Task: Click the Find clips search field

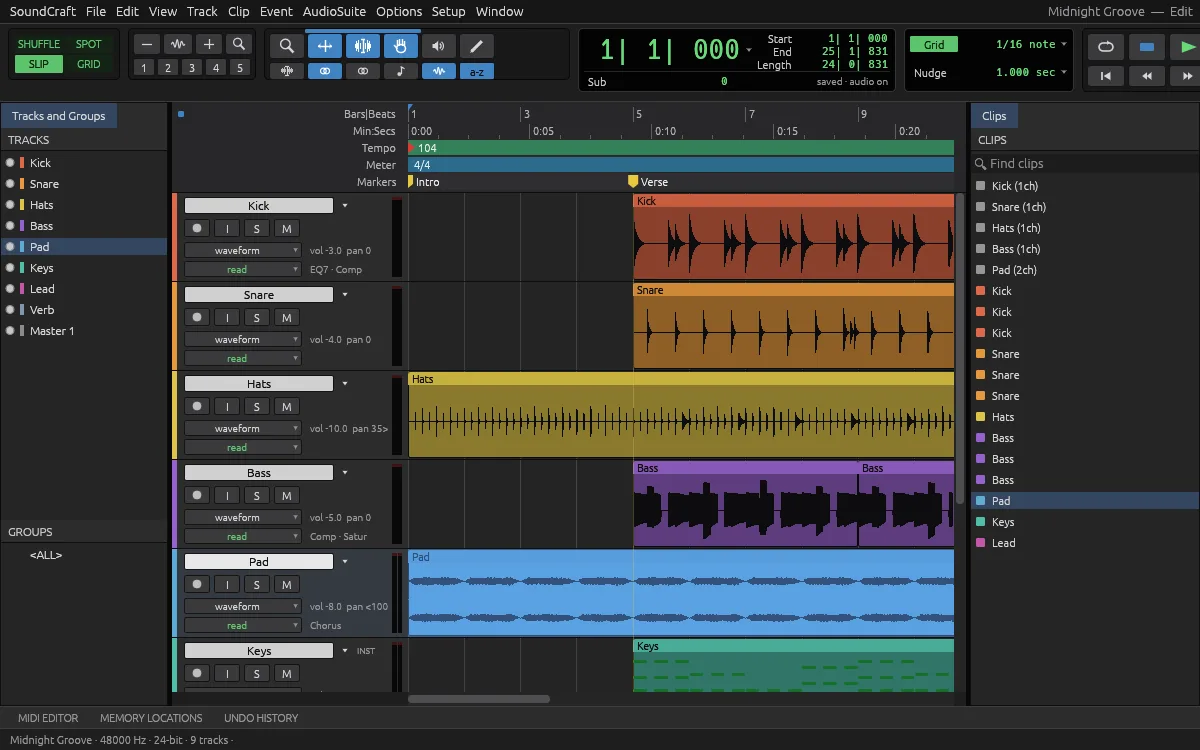Action: (1085, 164)
